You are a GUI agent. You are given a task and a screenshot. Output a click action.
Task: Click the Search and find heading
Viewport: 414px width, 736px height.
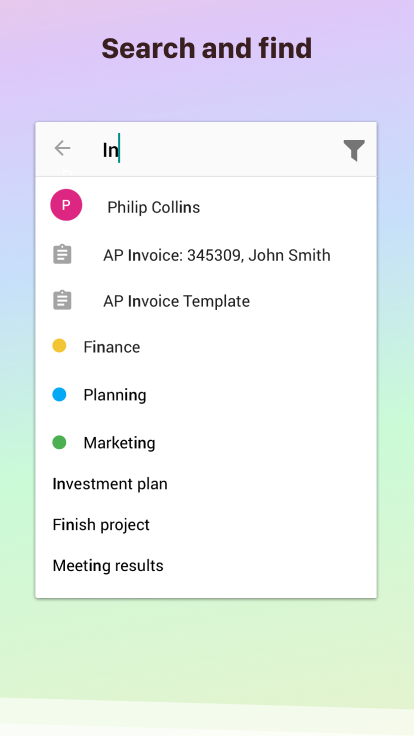pos(207,48)
